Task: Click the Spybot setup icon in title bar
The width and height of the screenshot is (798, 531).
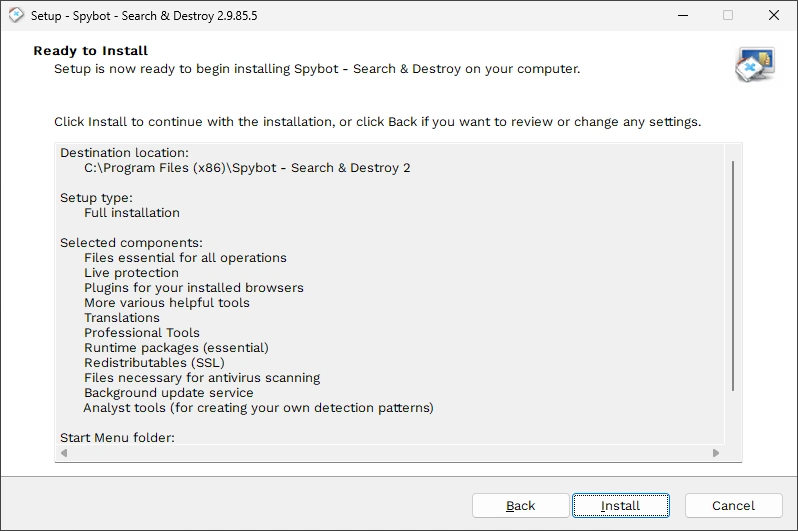Action: tap(16, 15)
